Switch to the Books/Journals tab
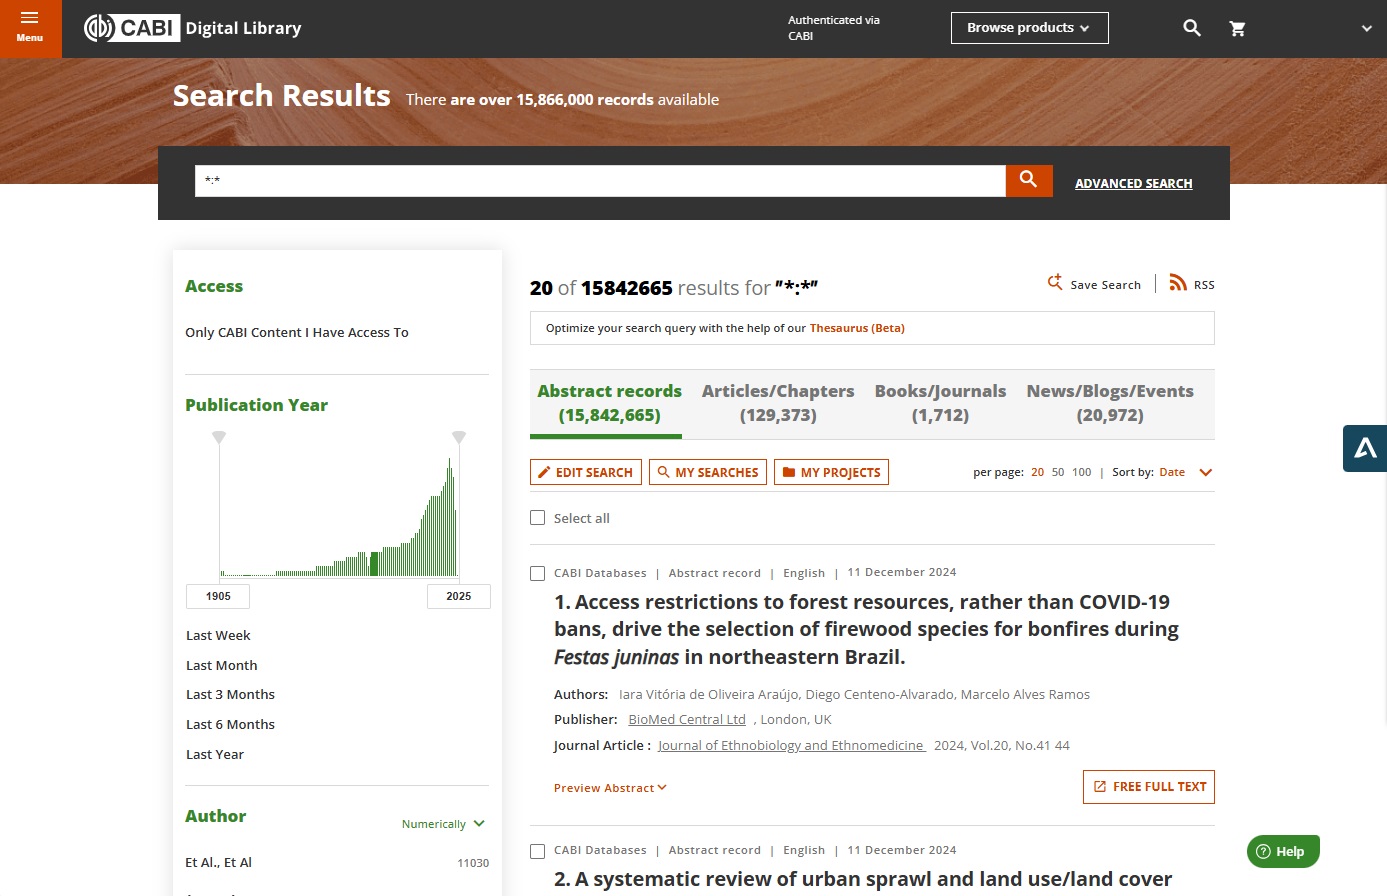 click(x=940, y=403)
